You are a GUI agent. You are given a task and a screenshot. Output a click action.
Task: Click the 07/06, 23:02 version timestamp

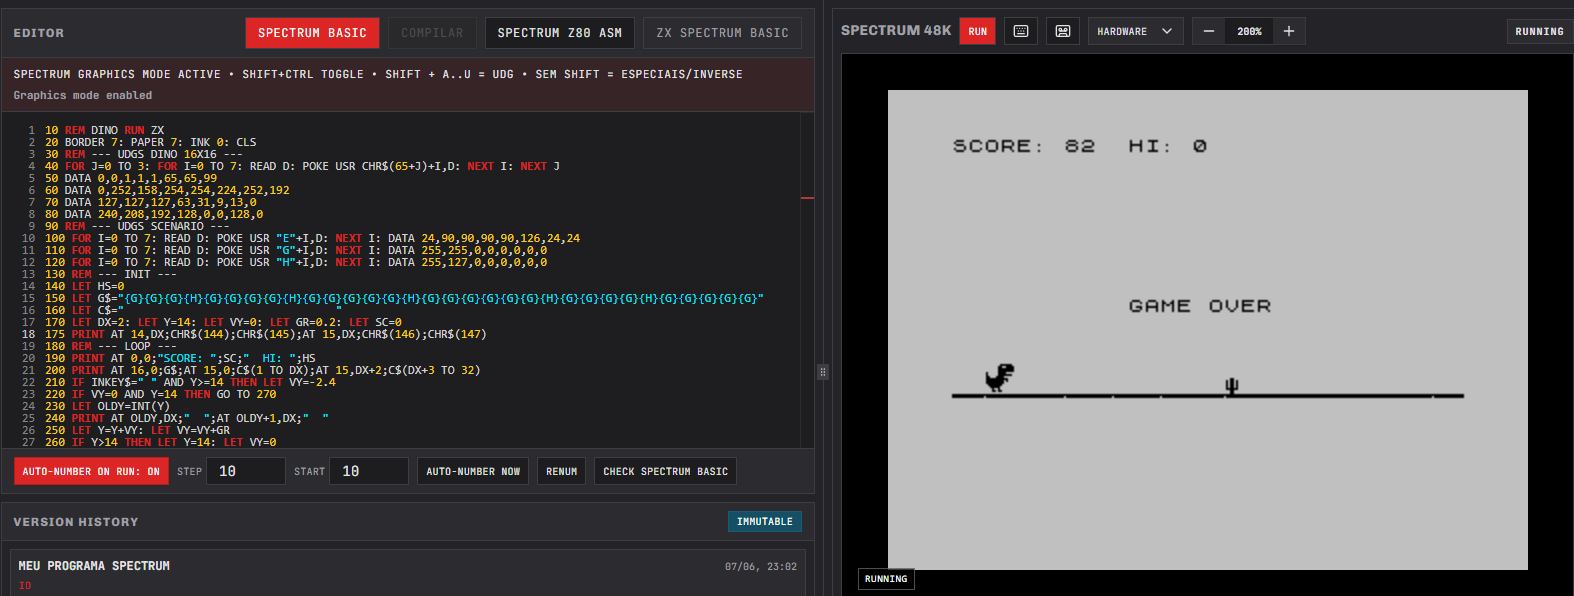pos(761,566)
